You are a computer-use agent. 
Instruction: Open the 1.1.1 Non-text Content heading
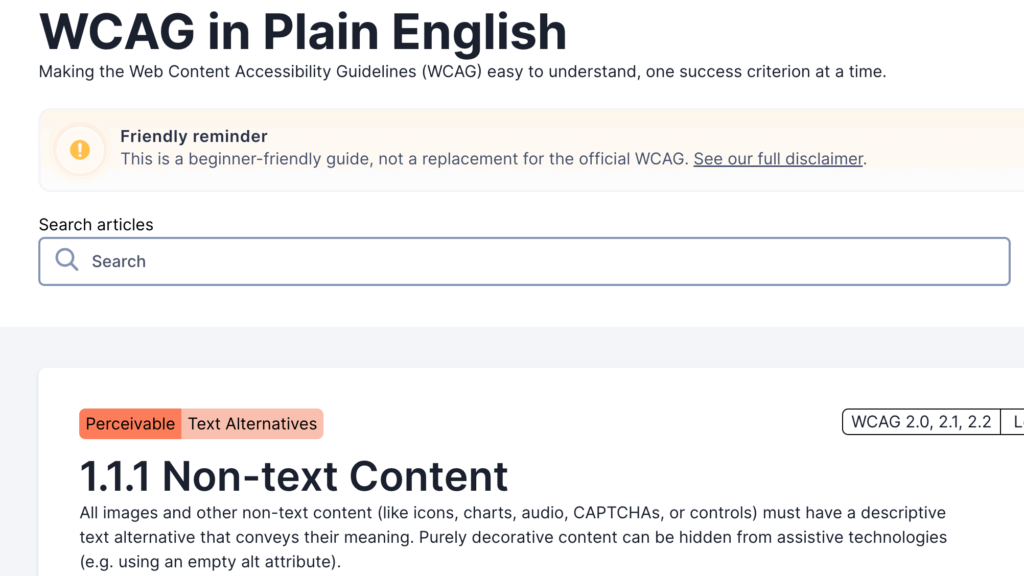294,477
